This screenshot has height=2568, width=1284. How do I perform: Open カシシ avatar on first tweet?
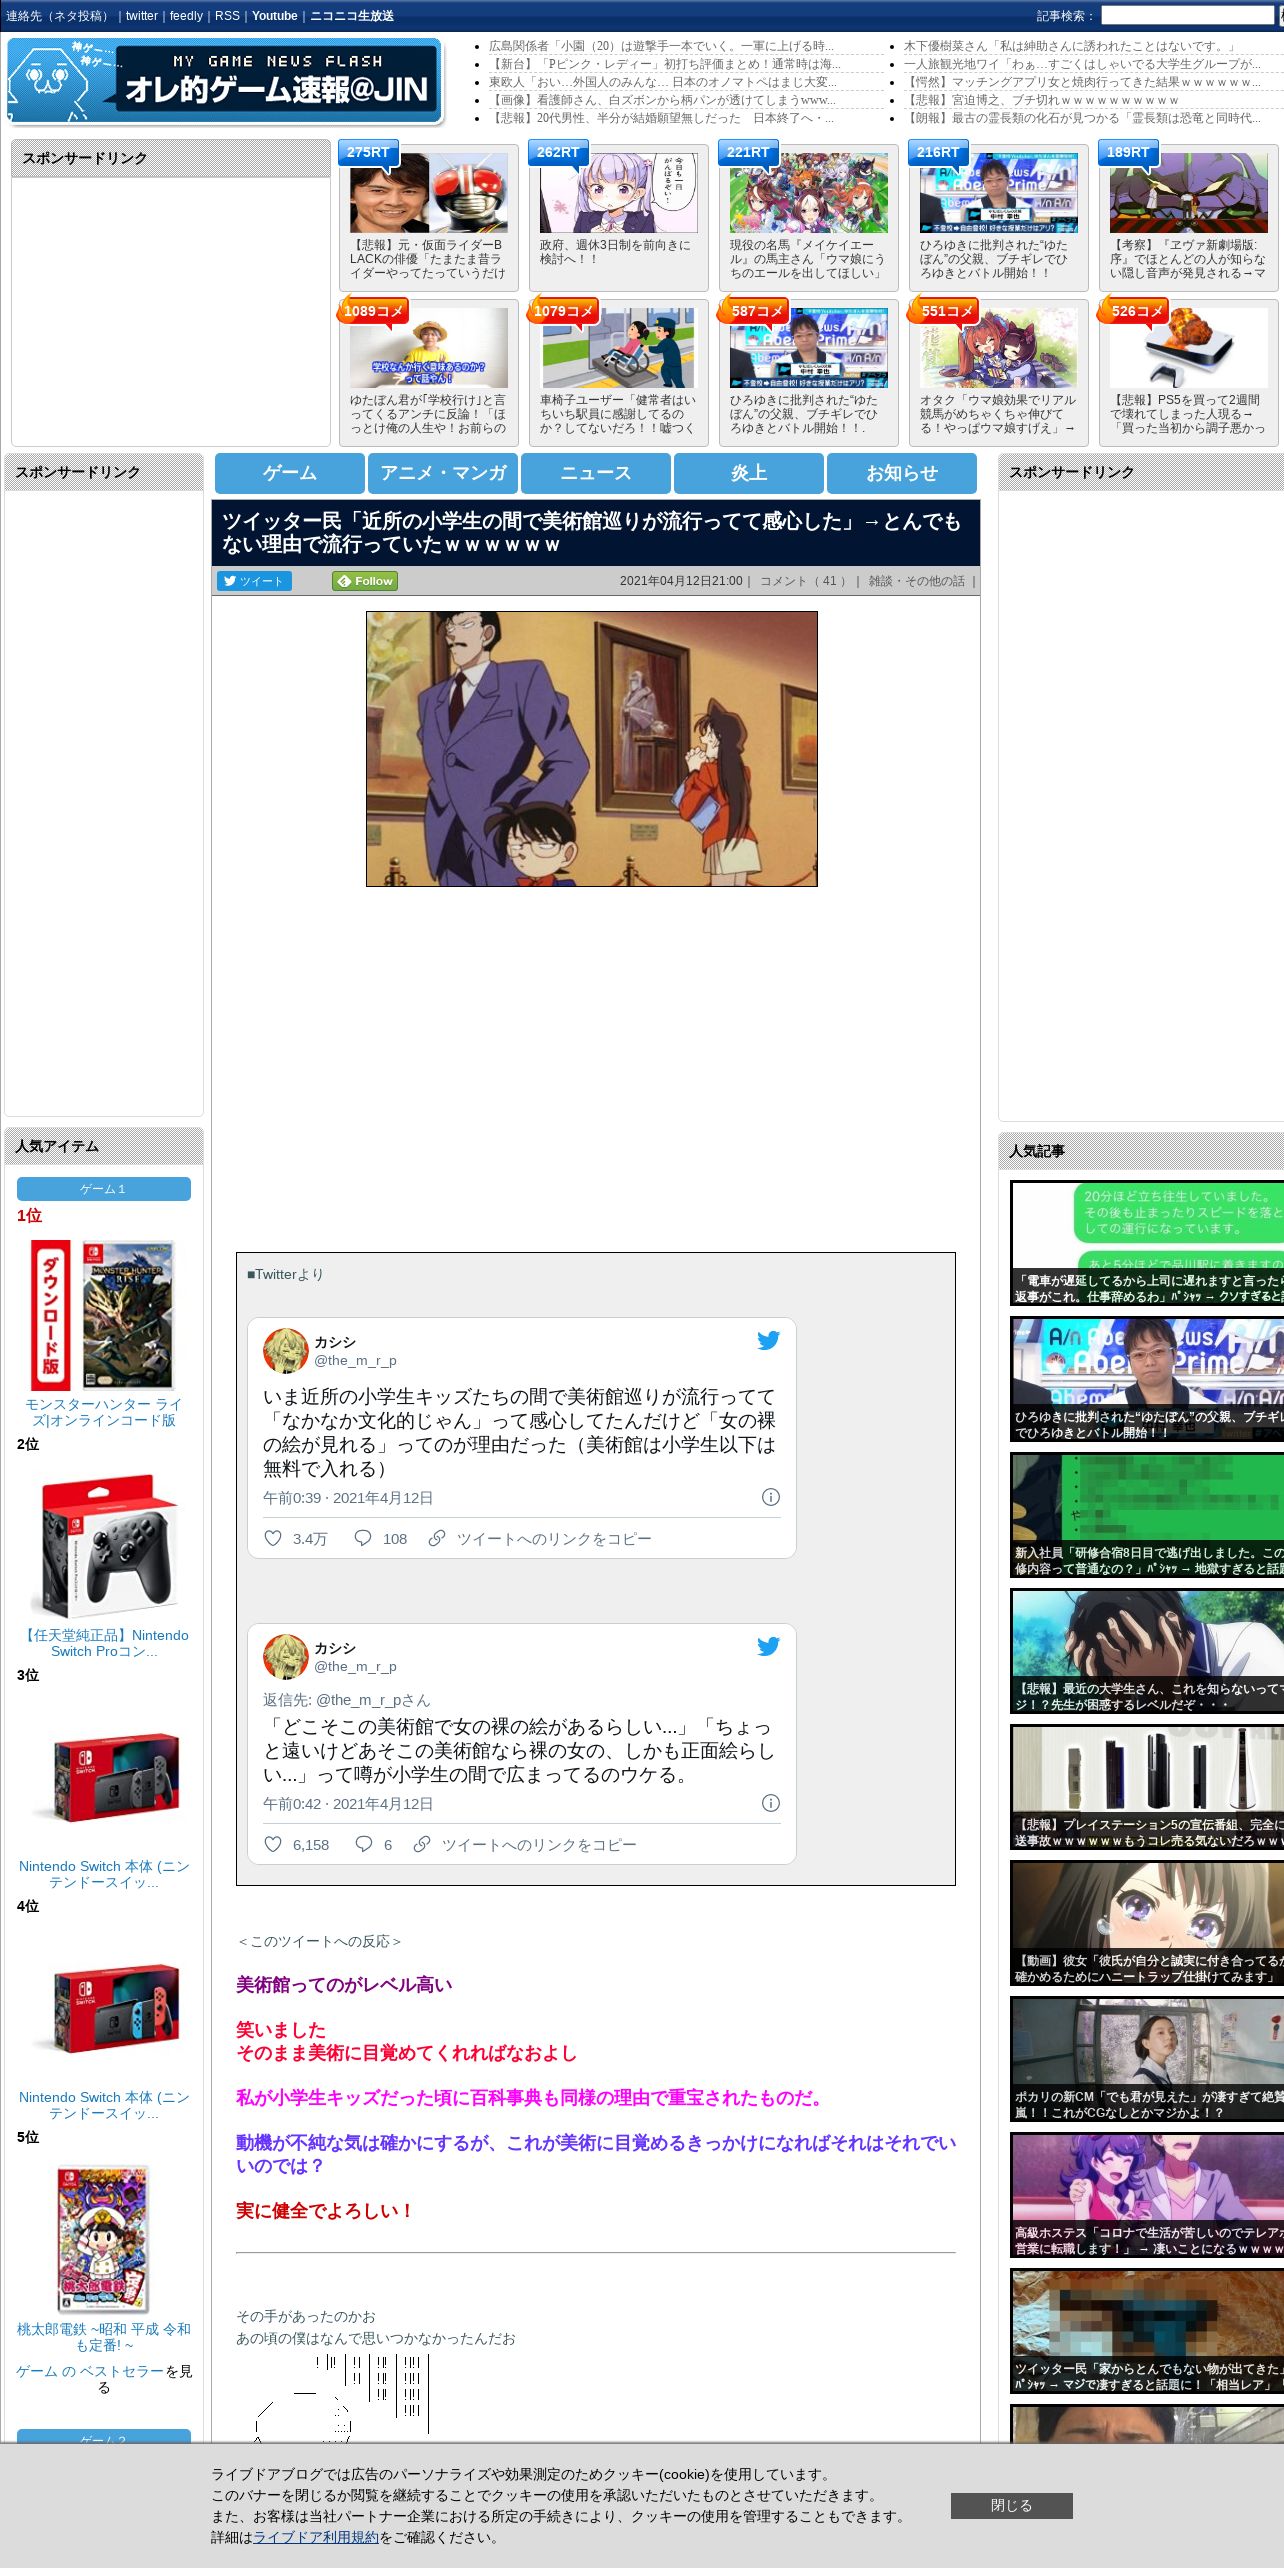pos(285,1351)
